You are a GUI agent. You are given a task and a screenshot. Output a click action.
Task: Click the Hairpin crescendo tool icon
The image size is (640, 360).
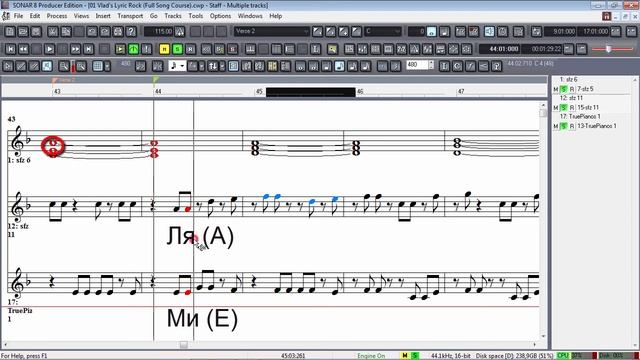tap(484, 66)
